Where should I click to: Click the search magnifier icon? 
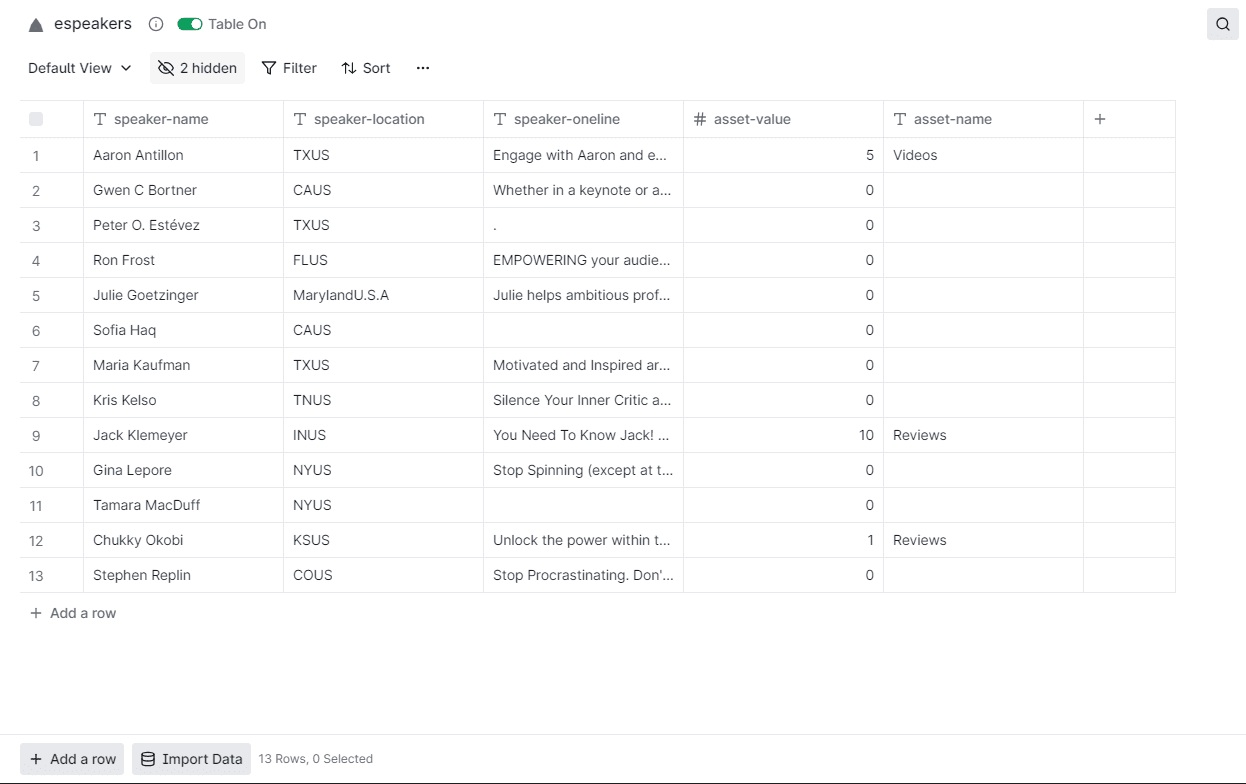click(x=1222, y=24)
